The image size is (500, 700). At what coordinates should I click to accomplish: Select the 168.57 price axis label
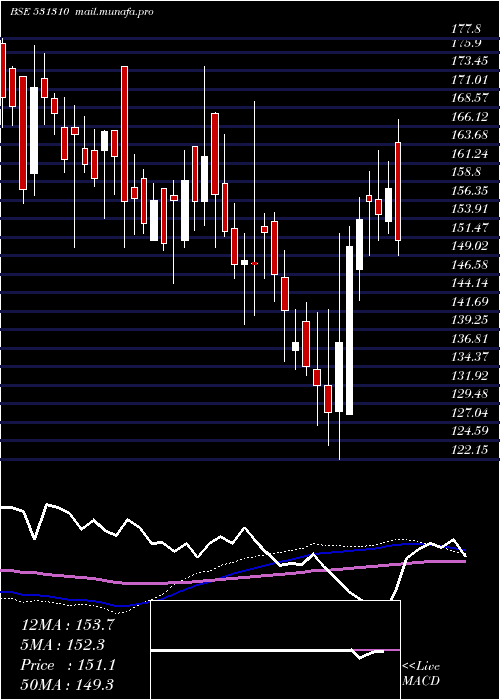pos(470,97)
